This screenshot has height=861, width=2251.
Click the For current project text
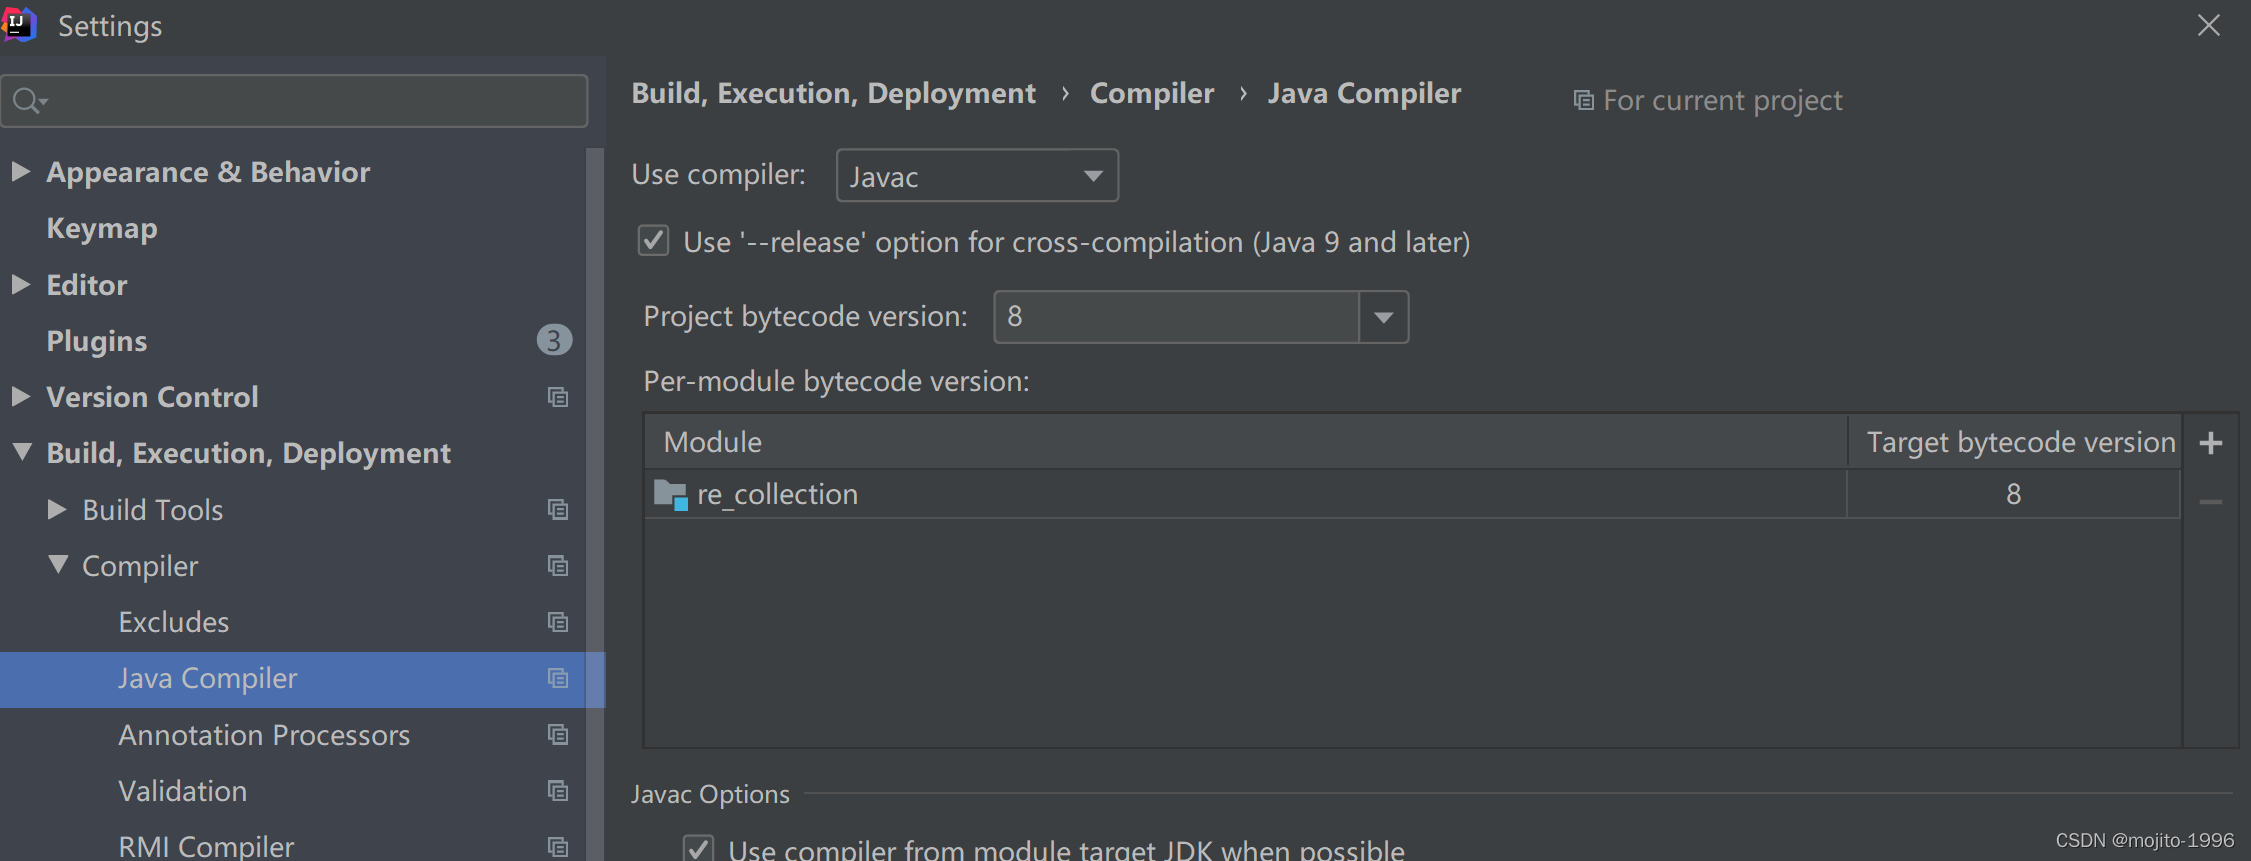(1722, 100)
